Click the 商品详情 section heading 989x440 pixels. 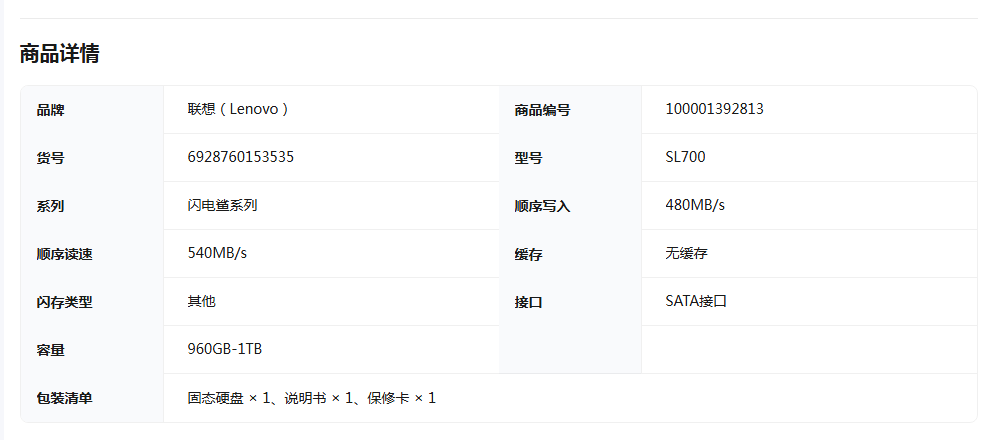(x=59, y=54)
